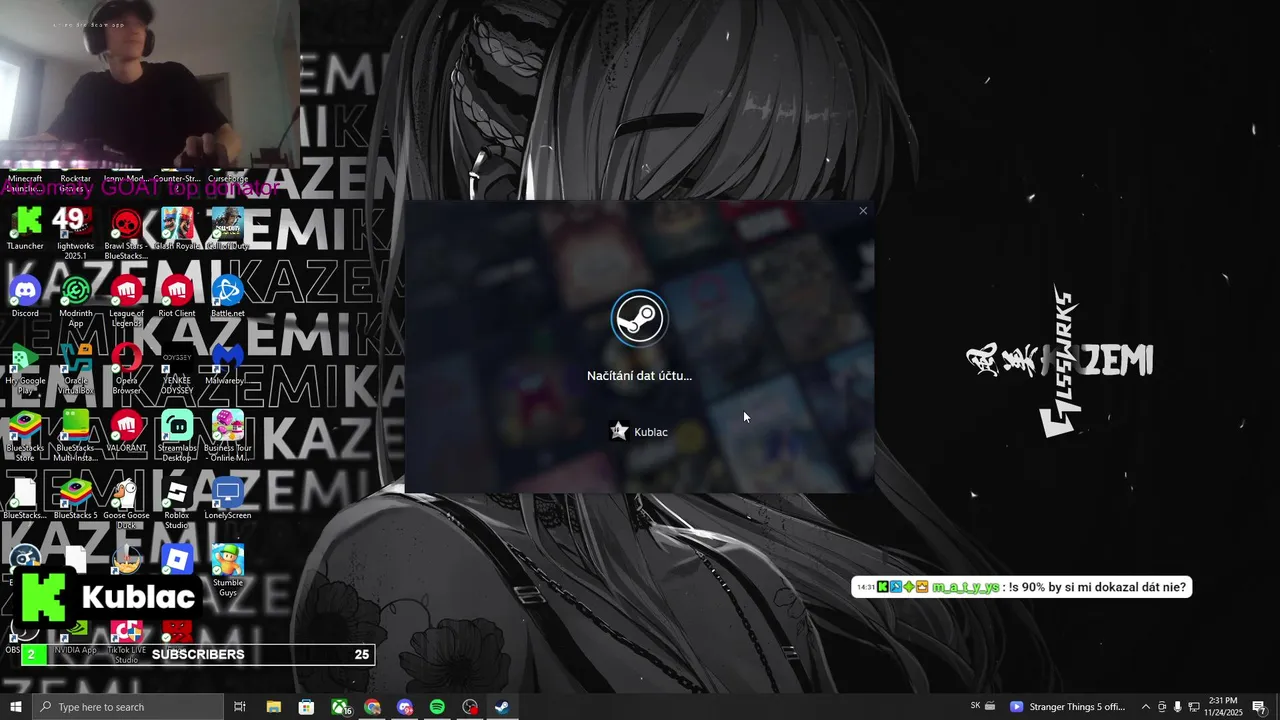Open the Discord desktop icon
The width and height of the screenshot is (1280, 720).
(25, 296)
